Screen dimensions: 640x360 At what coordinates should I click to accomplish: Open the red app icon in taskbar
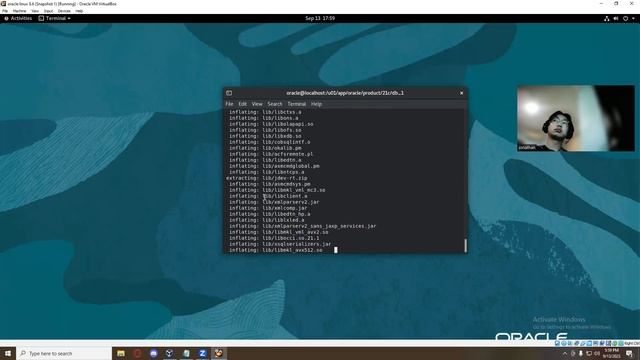tap(137, 353)
